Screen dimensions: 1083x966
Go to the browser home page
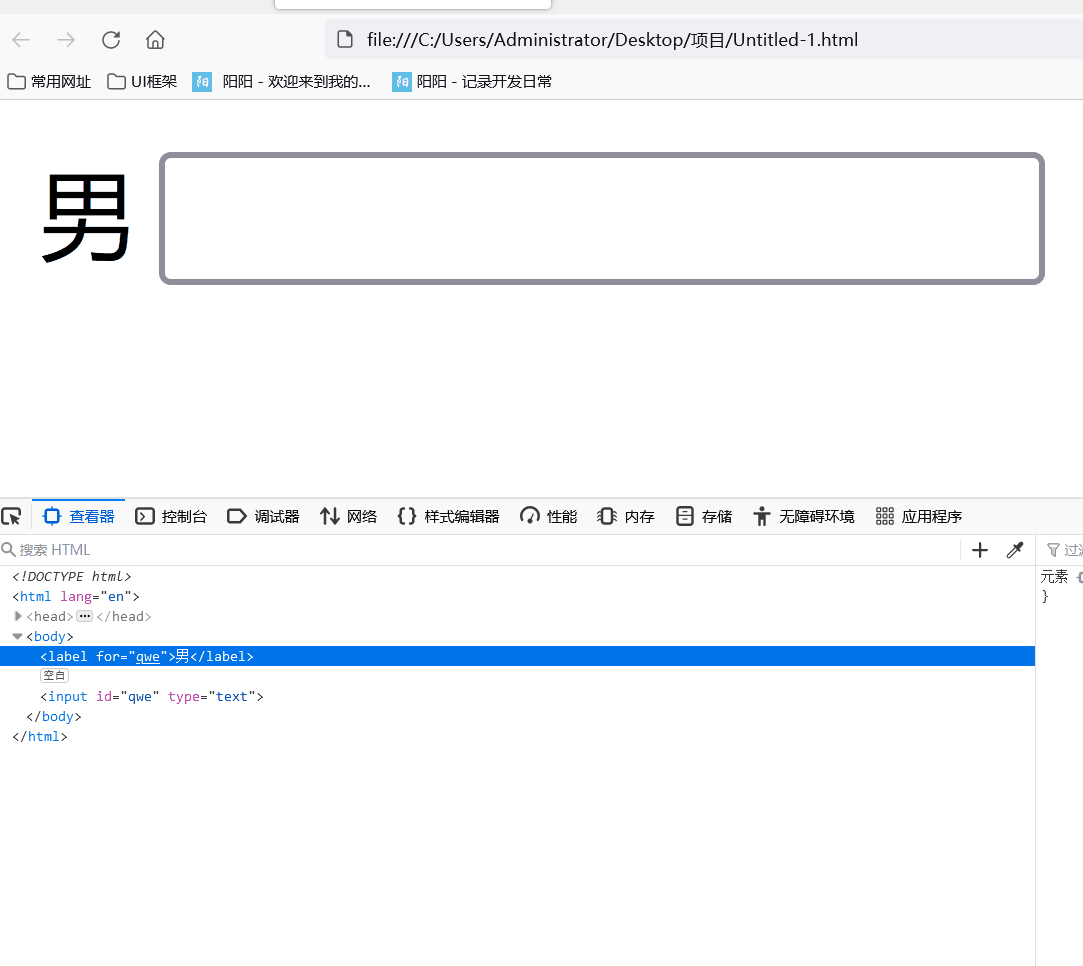click(154, 39)
